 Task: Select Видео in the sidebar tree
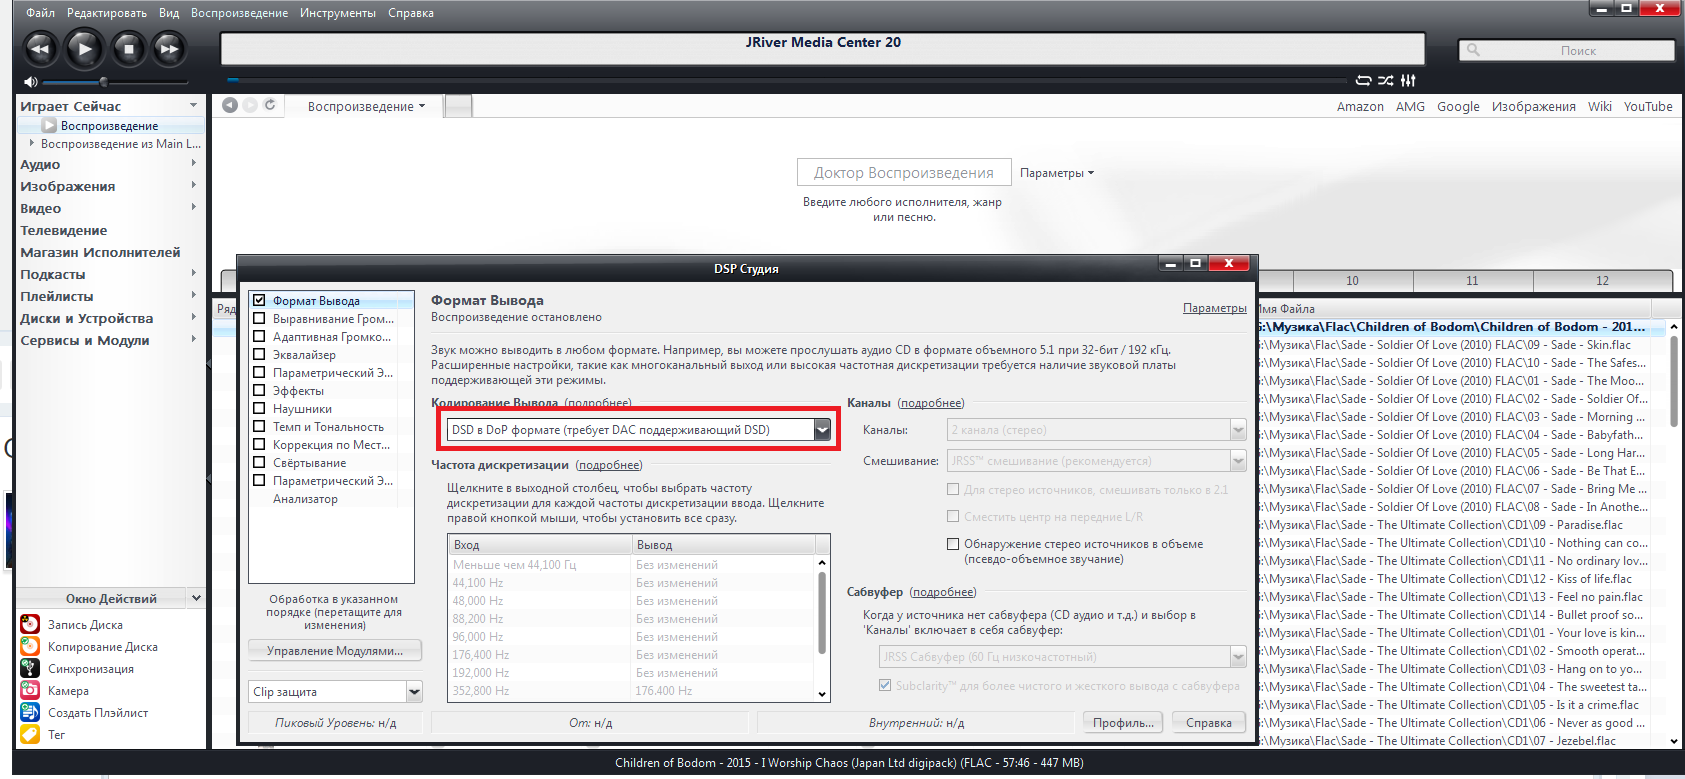[41, 208]
